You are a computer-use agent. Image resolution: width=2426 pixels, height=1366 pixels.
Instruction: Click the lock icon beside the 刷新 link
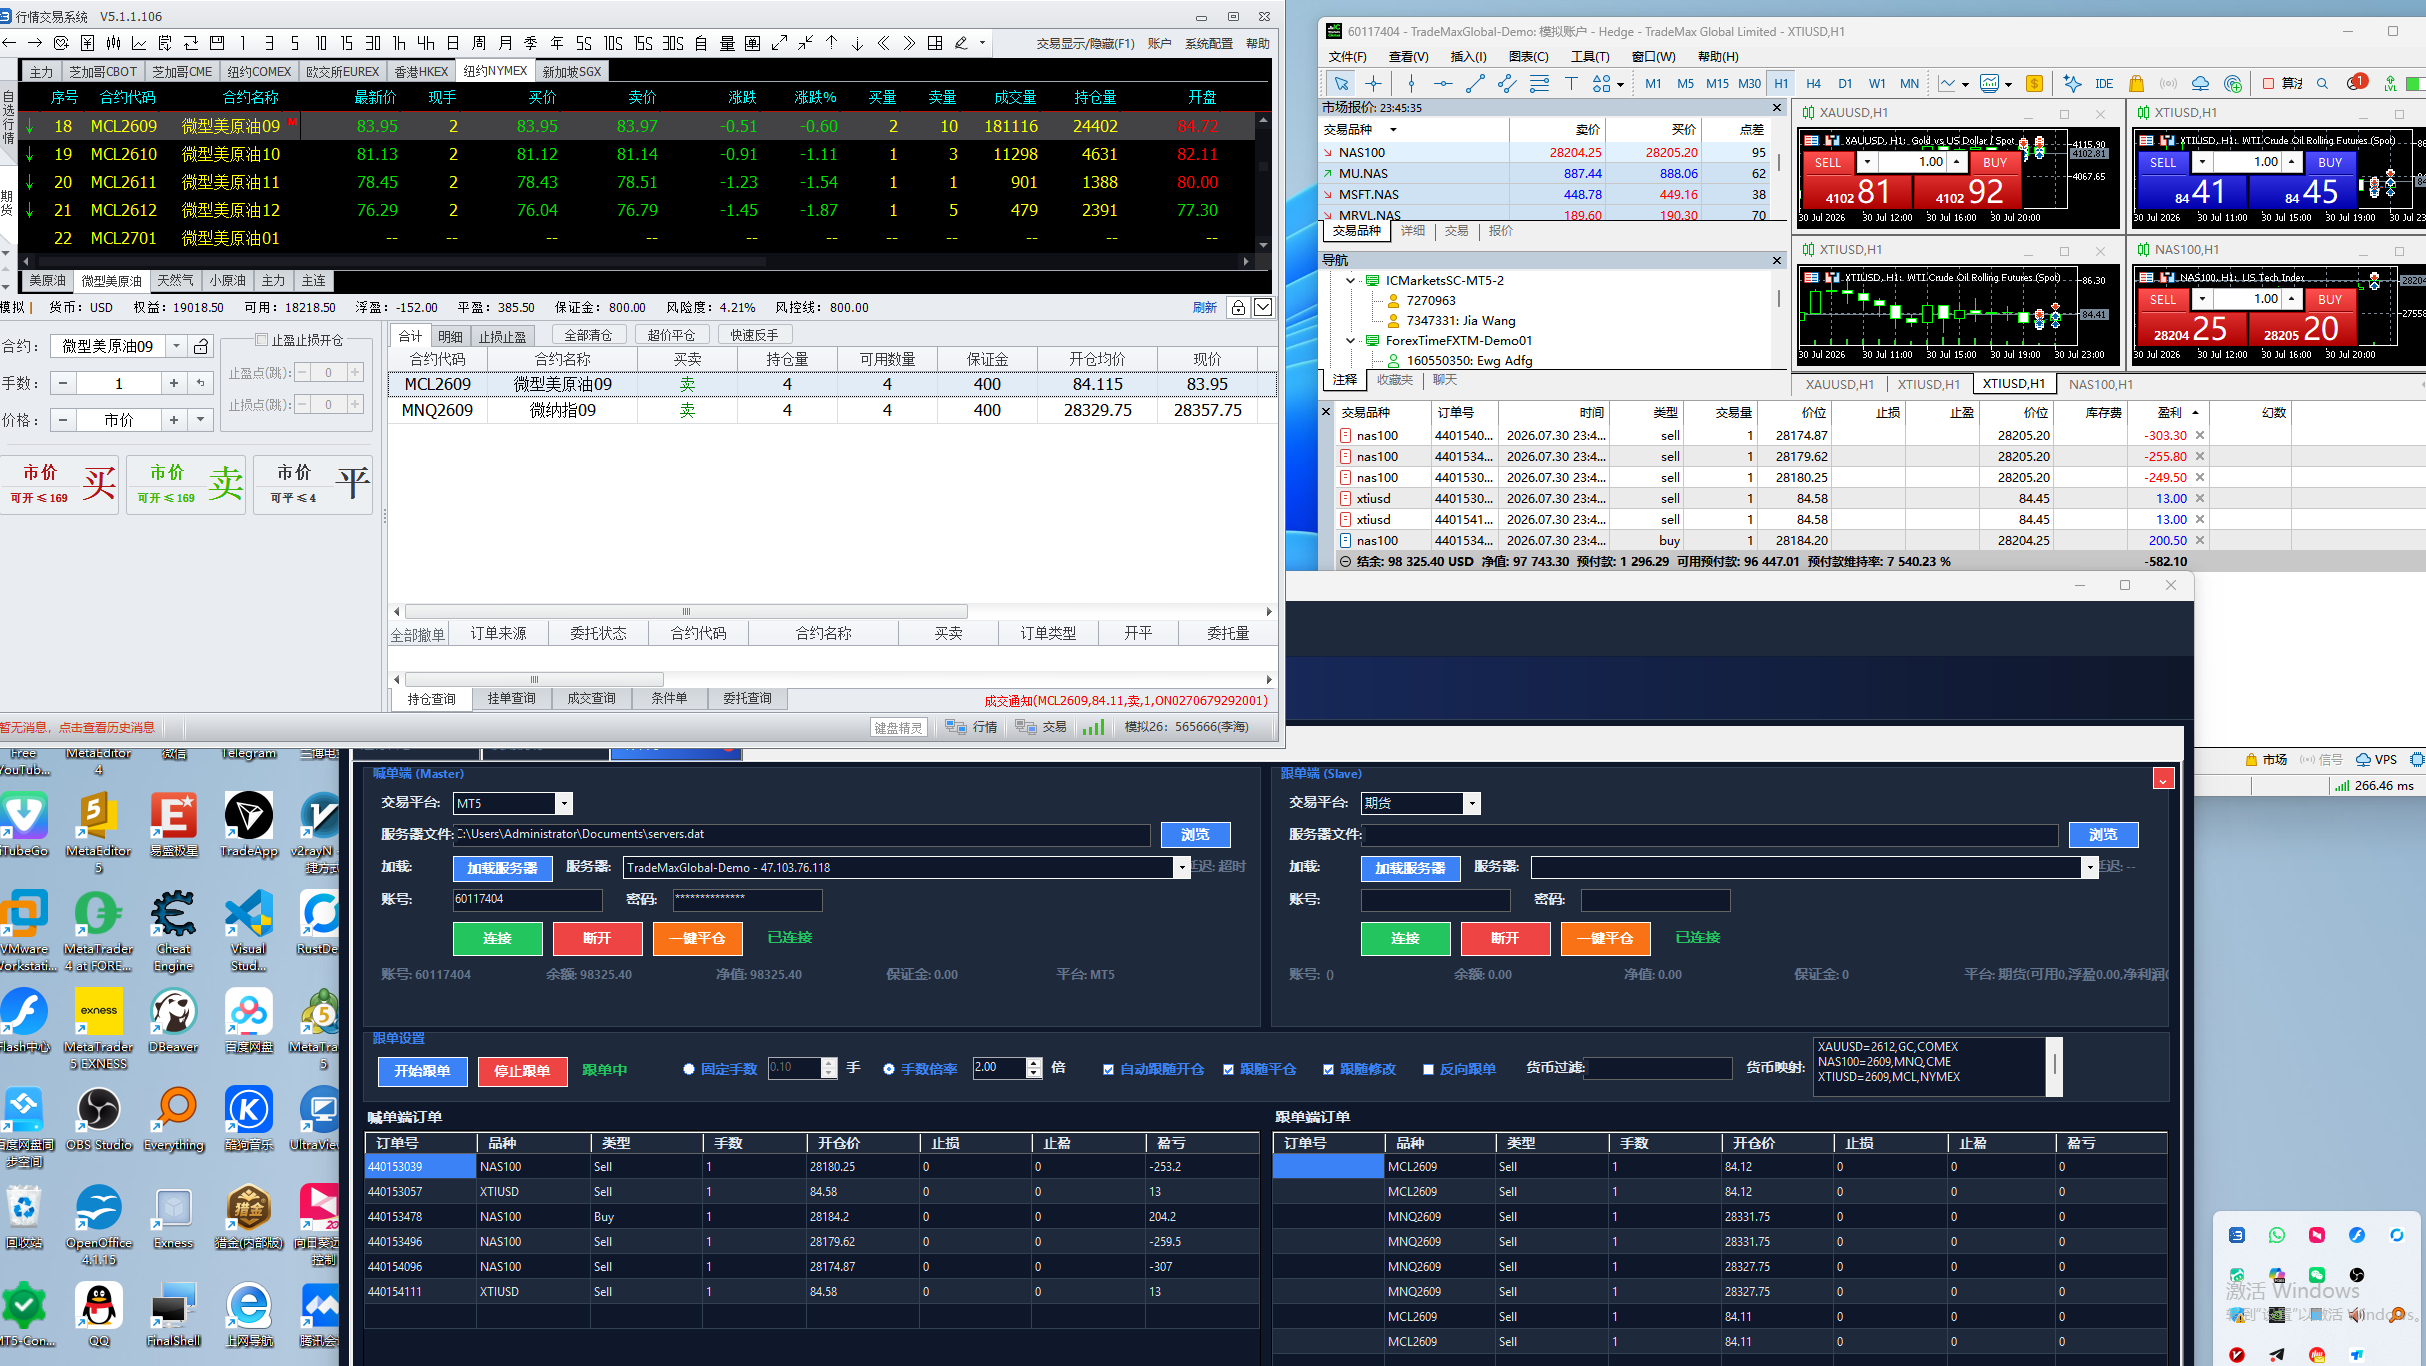click(1238, 307)
